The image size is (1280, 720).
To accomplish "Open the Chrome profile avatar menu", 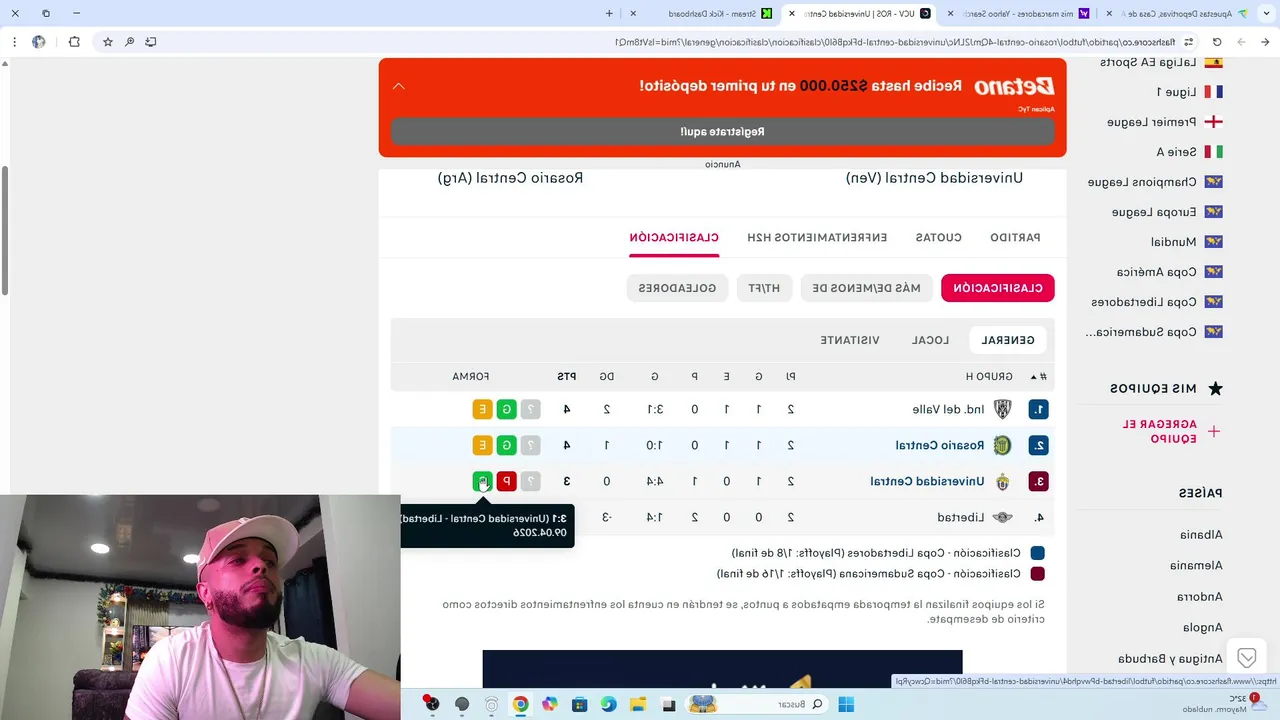I will click(39, 42).
